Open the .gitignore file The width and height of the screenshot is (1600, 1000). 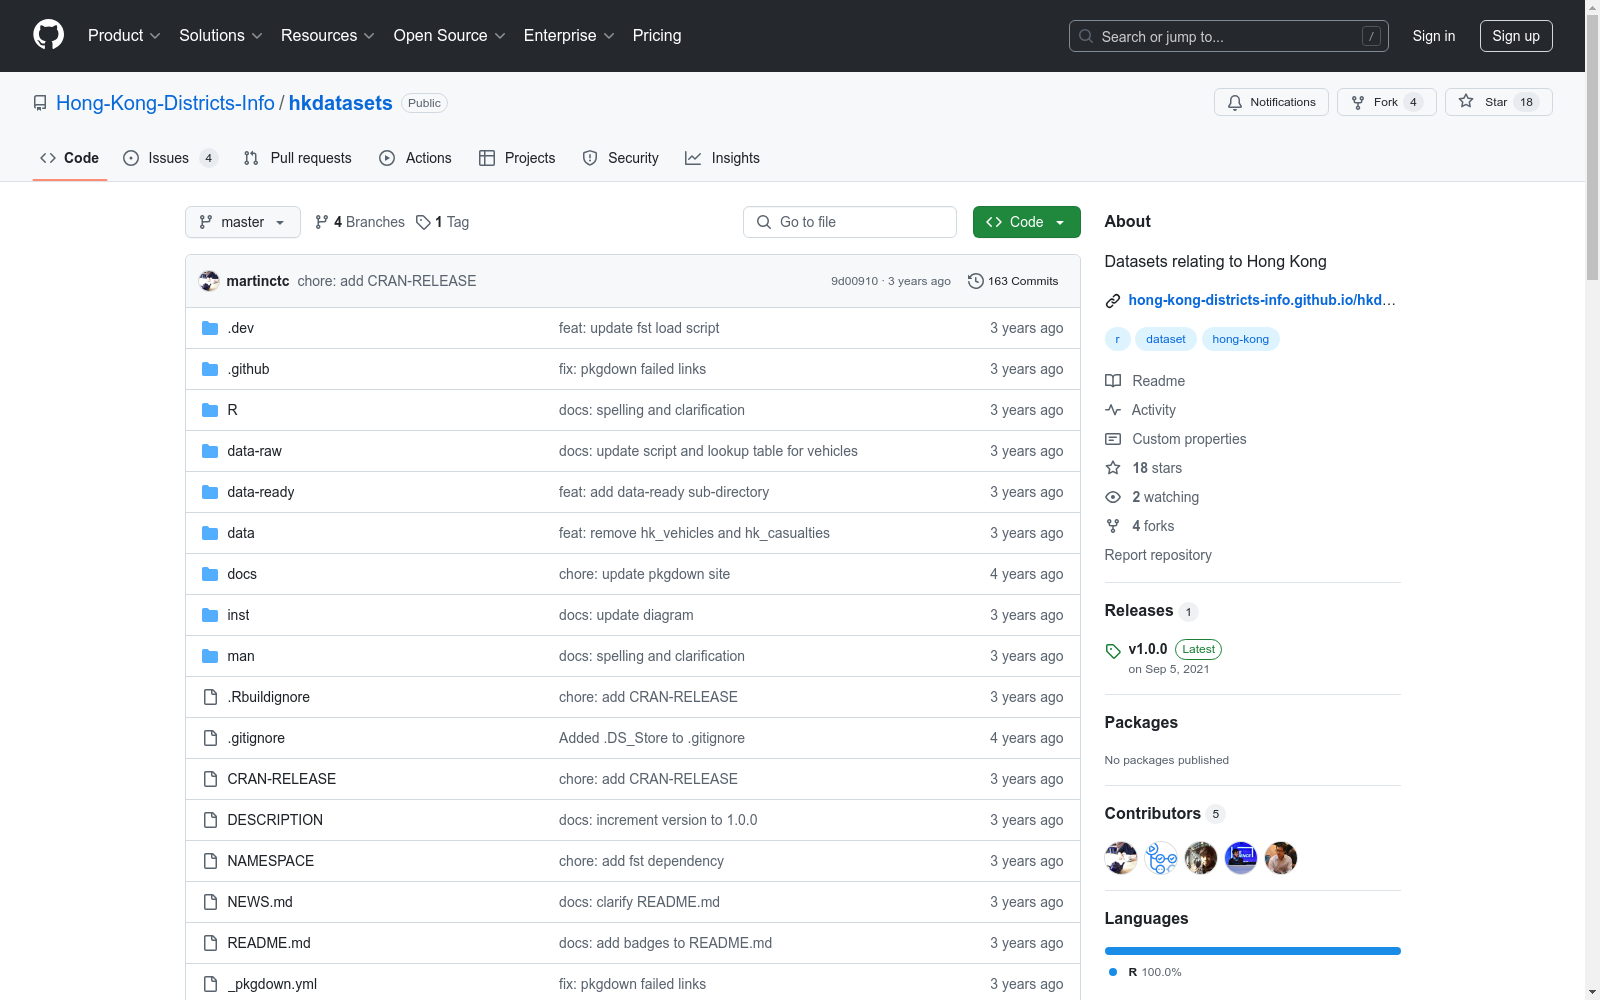256,738
